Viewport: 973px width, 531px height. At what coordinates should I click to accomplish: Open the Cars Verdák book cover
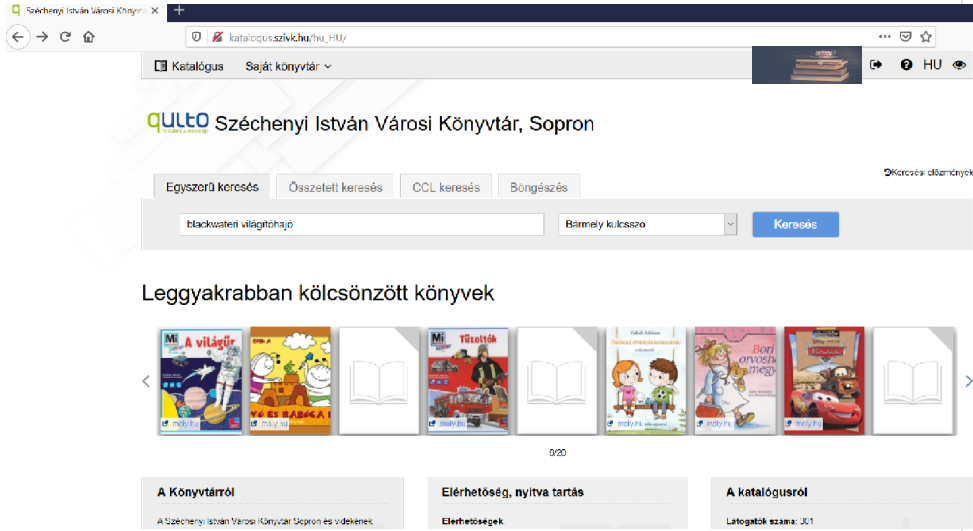pyautogui.click(x=824, y=380)
